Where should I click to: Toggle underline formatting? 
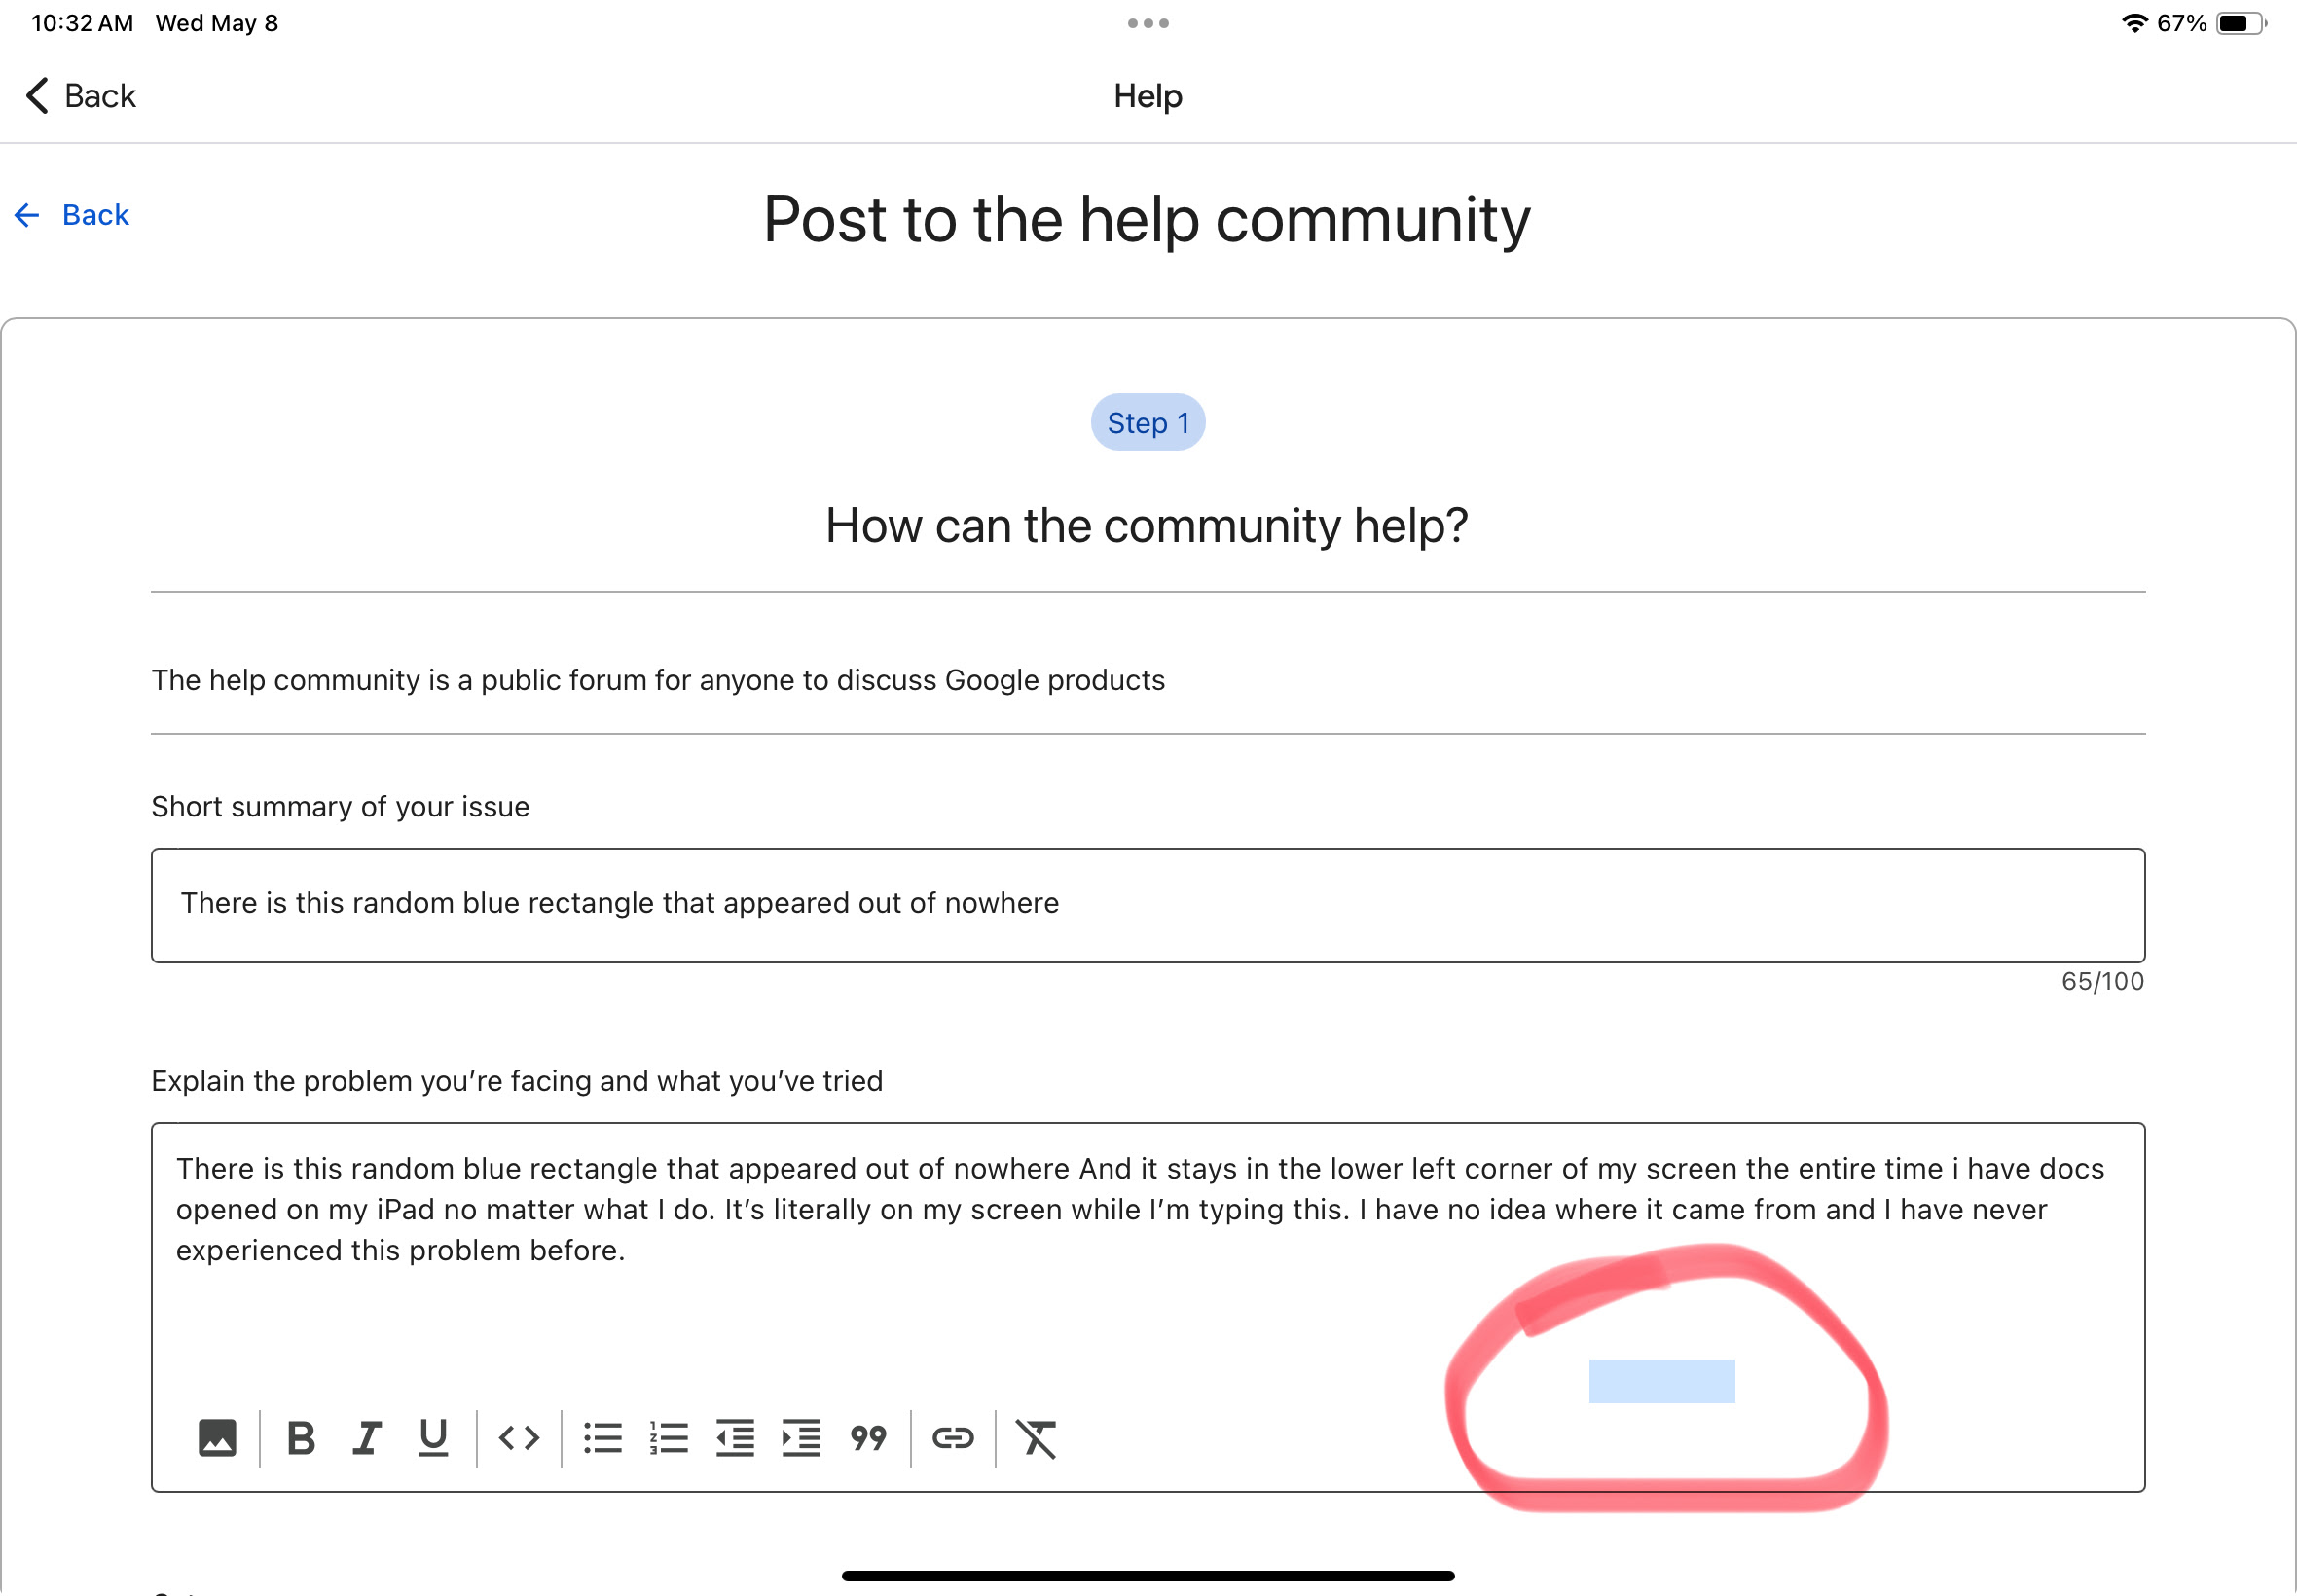point(433,1438)
